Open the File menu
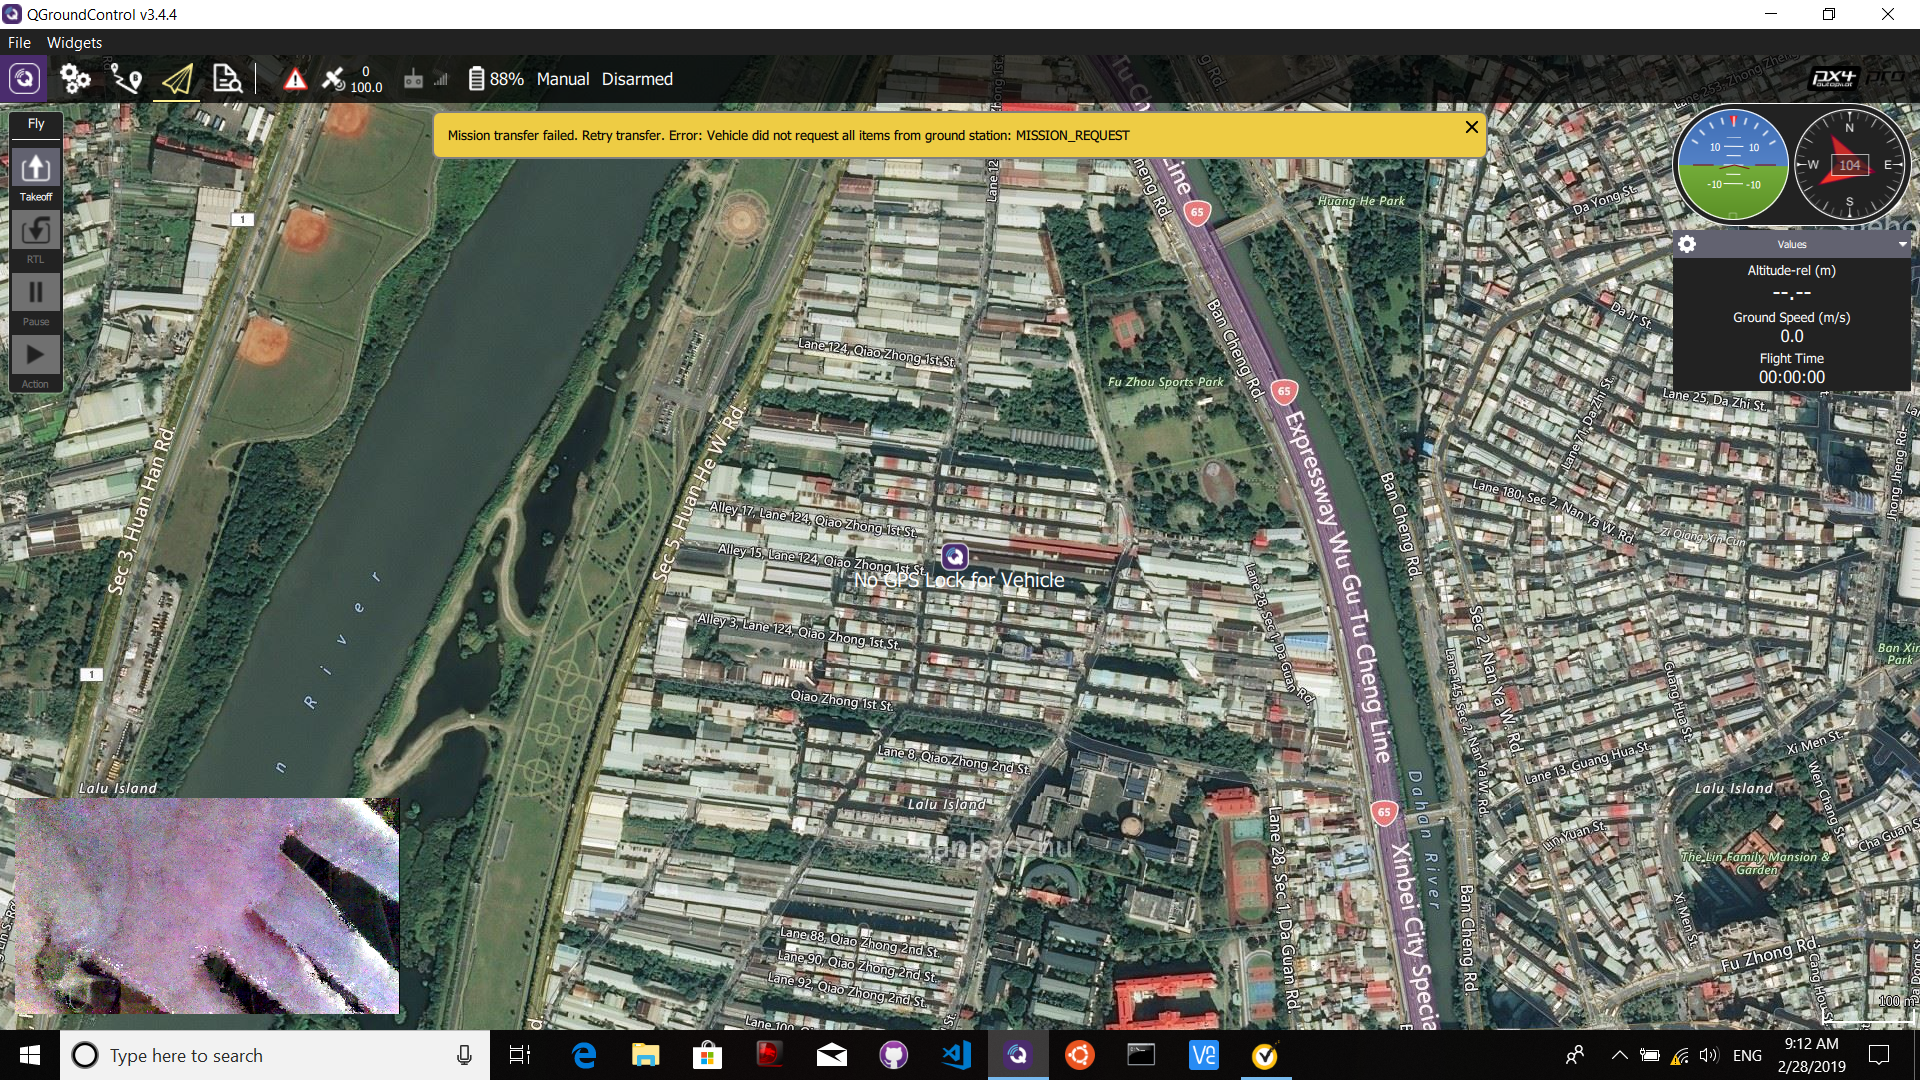Screen dimensions: 1920x1080 [19, 42]
